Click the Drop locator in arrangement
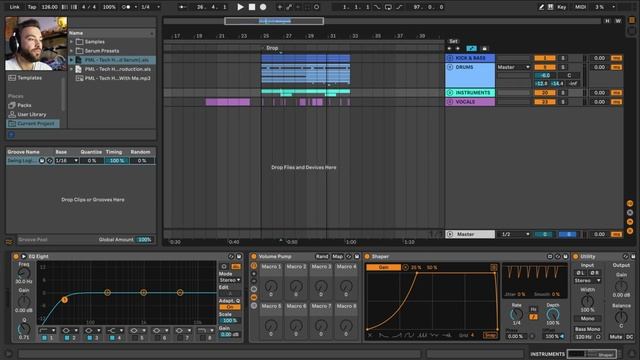Image resolution: width=640 pixels, height=360 pixels. (x=272, y=48)
